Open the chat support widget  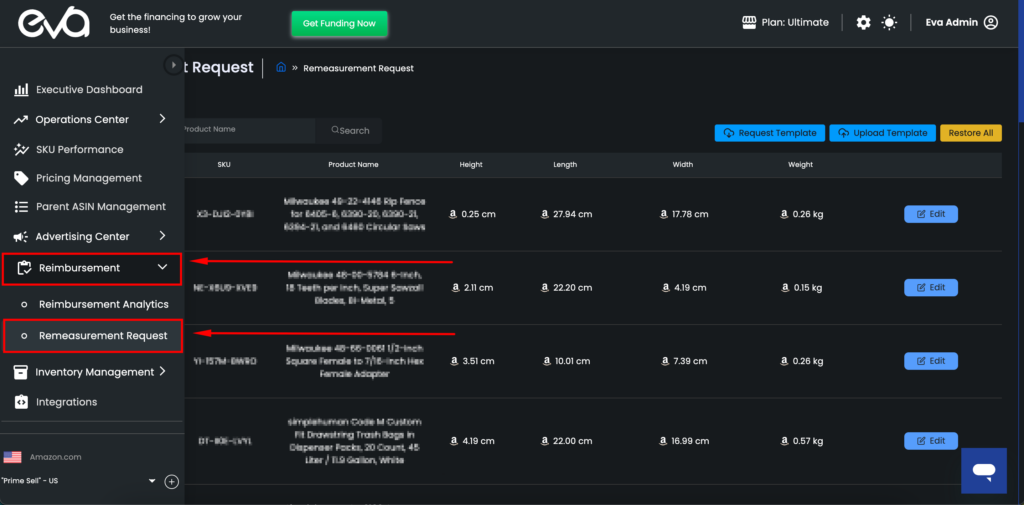[984, 470]
